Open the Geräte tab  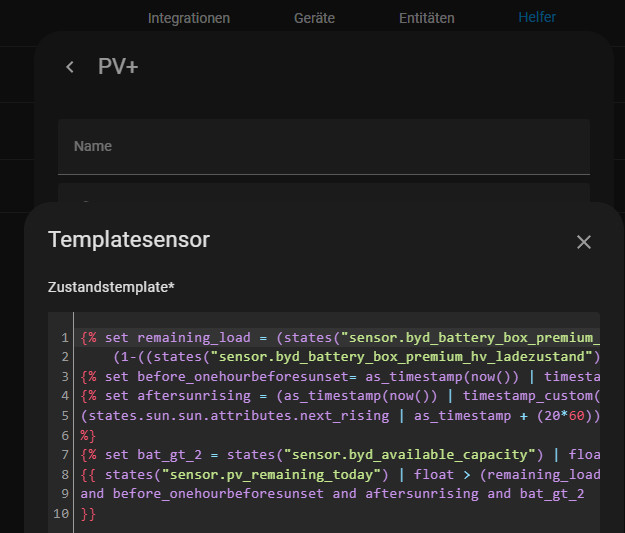tap(314, 18)
